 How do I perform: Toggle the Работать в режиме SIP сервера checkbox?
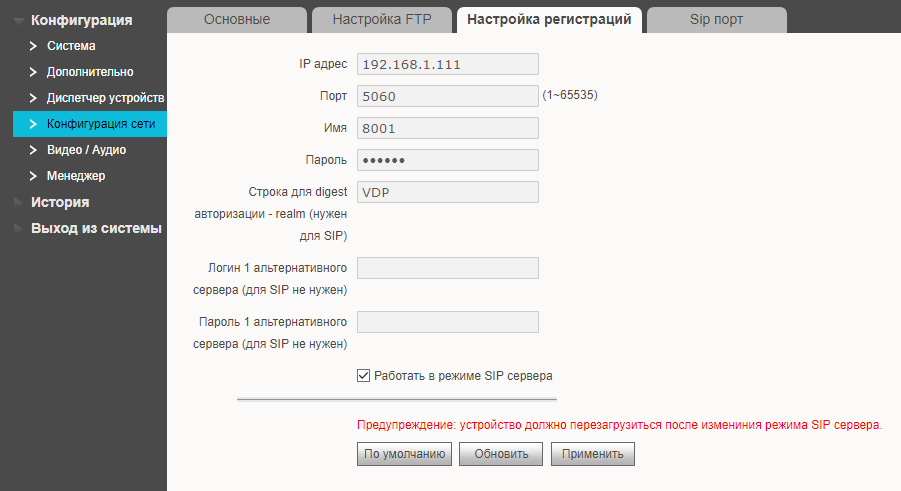click(363, 376)
